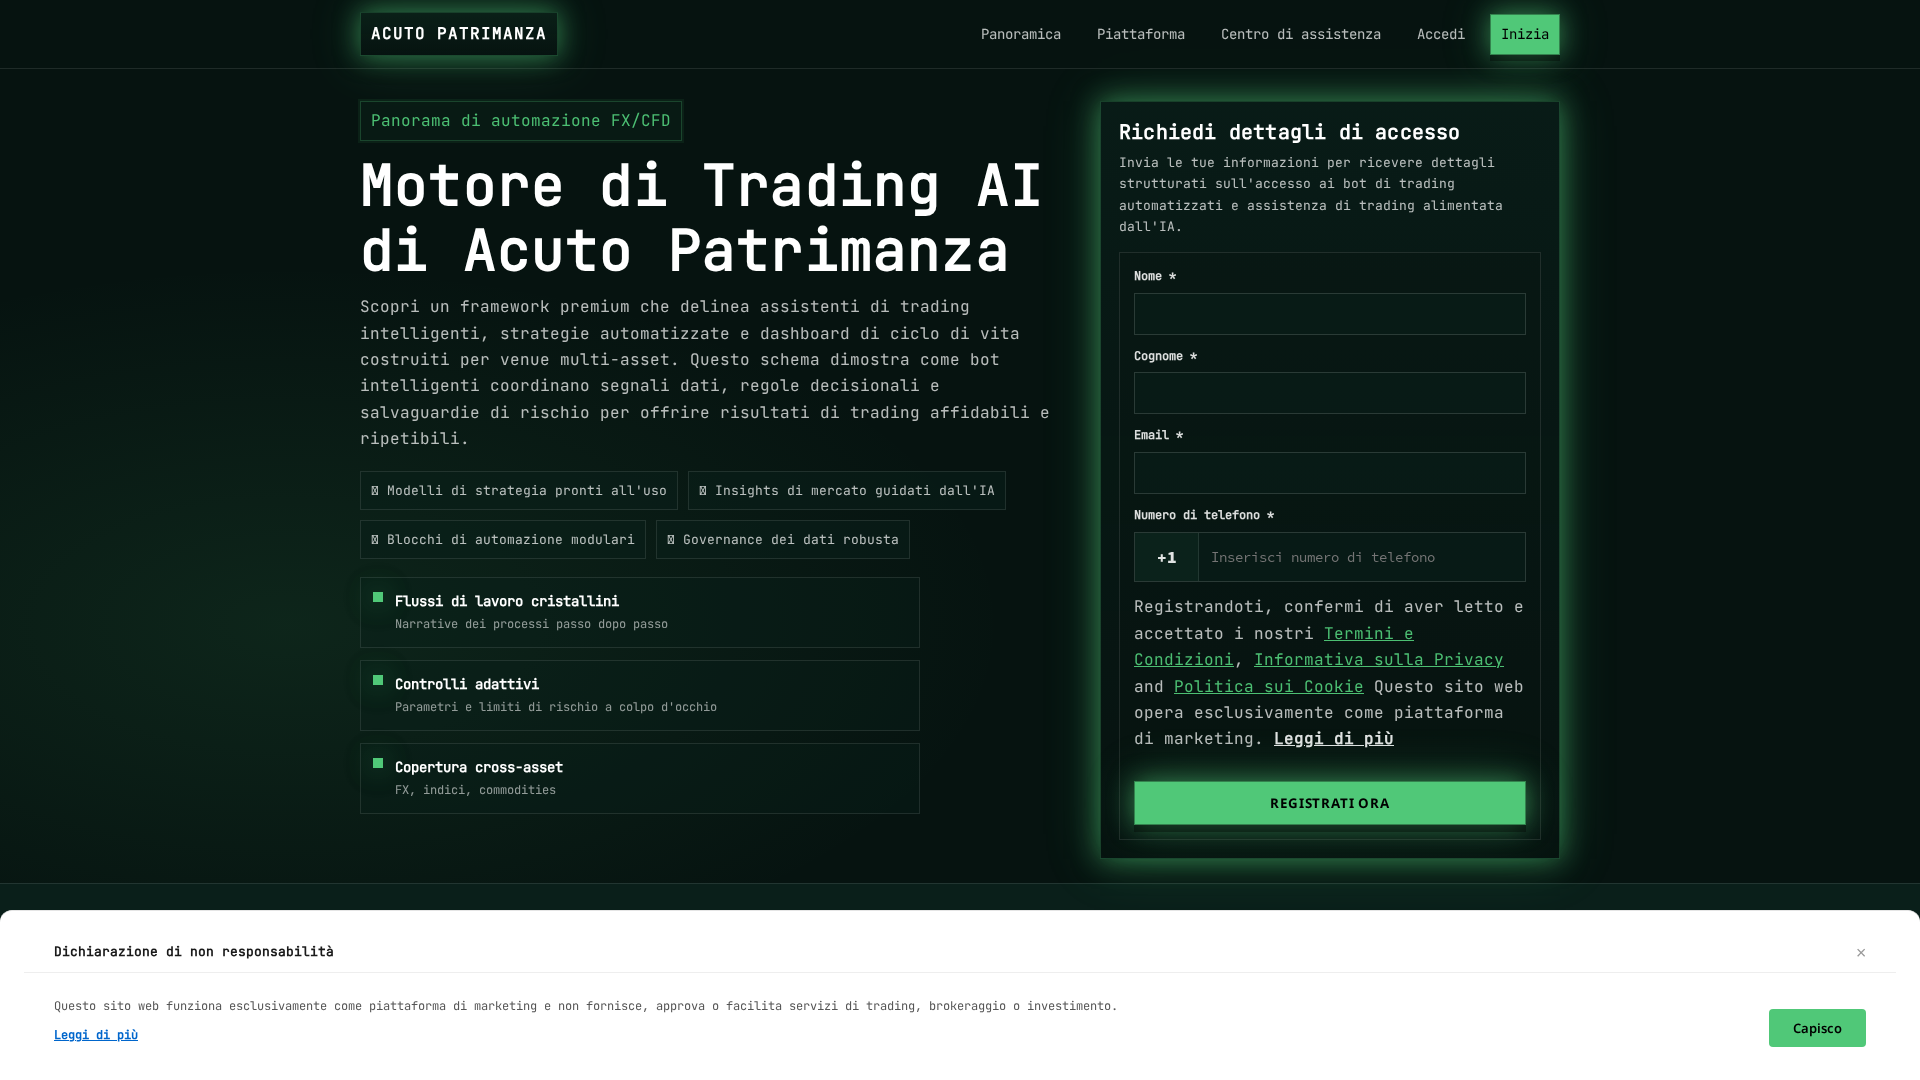Select Accedi in the navigation

[1440, 34]
